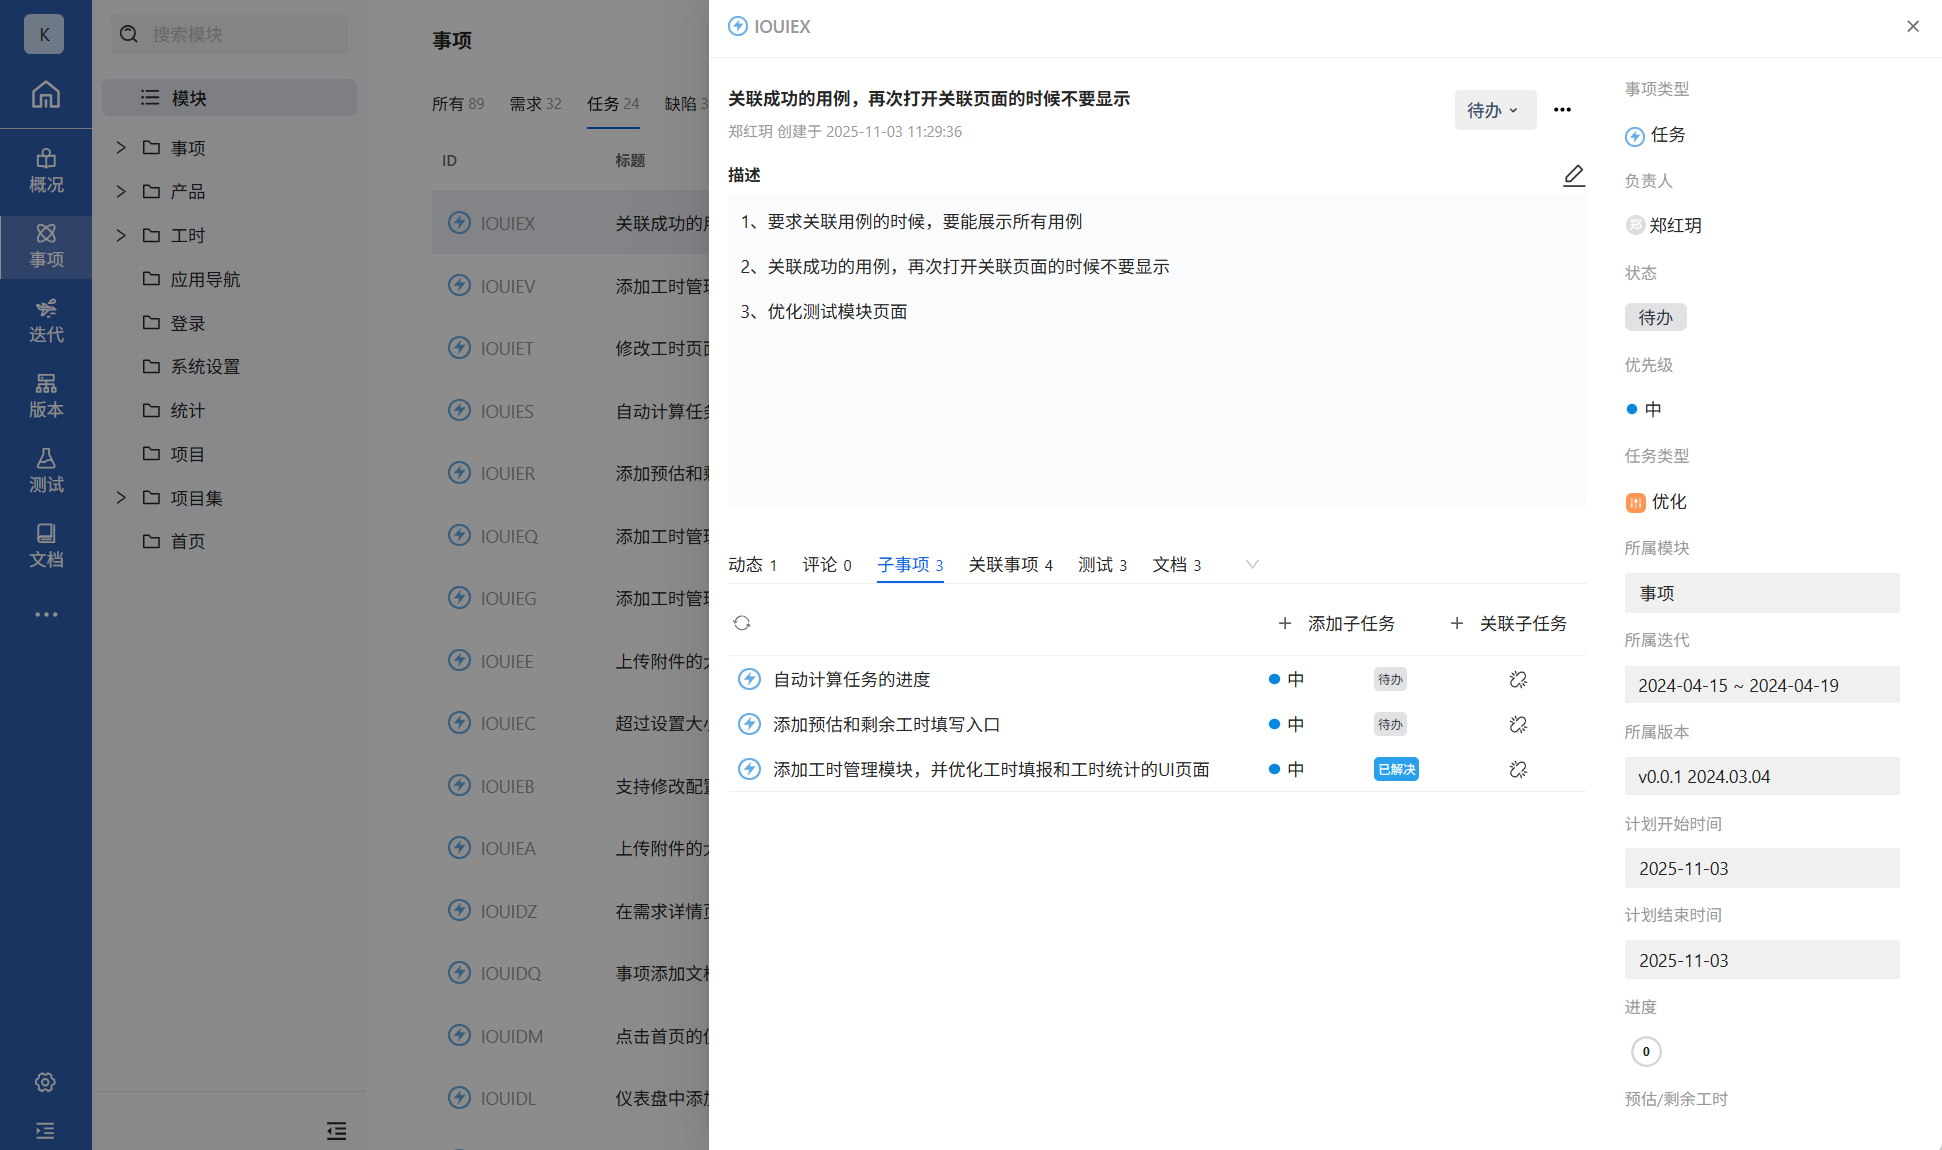Go to 测试 in the sidebar
Image resolution: width=1942 pixels, height=1150 pixels.
click(46, 470)
